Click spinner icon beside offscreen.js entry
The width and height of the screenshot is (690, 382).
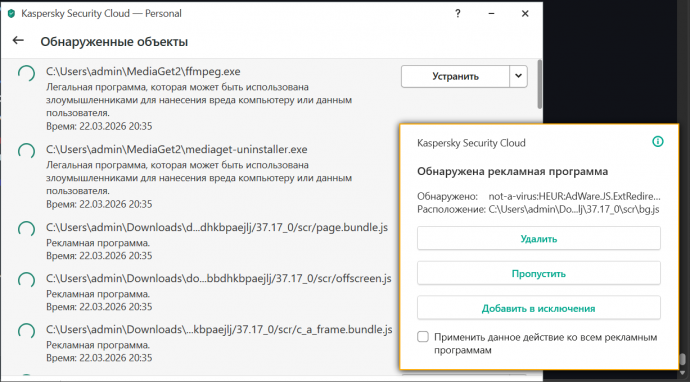point(26,281)
